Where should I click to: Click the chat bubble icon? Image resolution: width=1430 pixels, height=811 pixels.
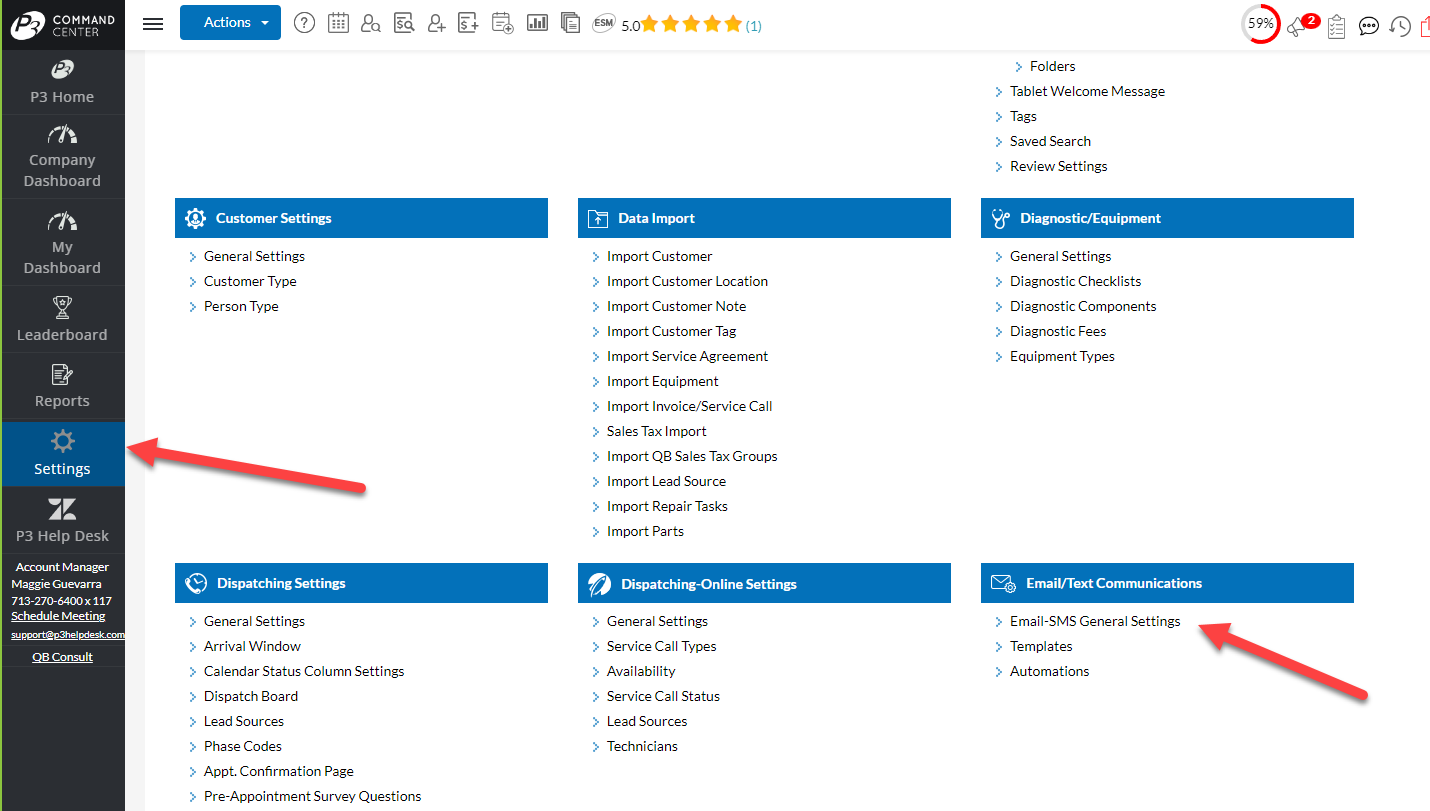(x=1369, y=26)
